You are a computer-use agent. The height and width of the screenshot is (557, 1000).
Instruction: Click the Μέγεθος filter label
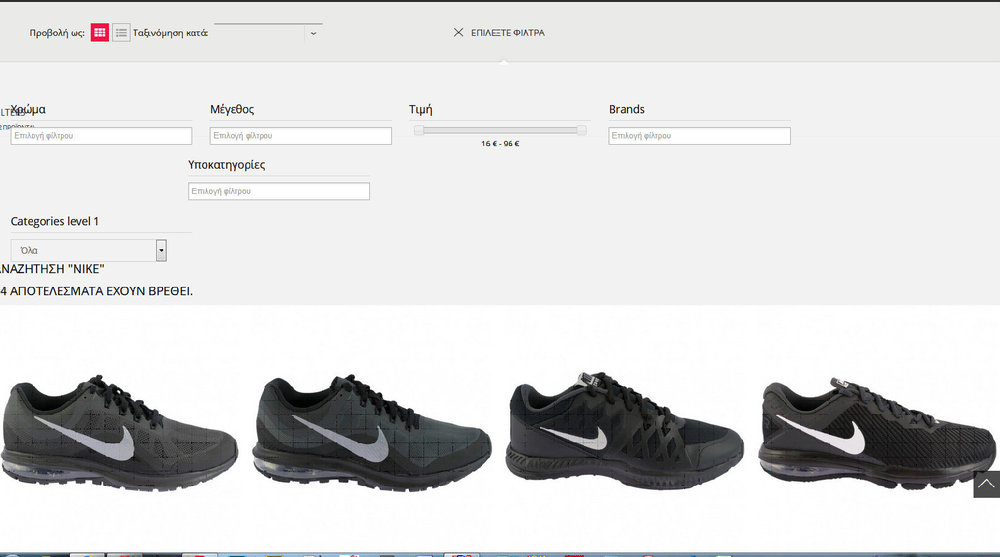[x=232, y=109]
